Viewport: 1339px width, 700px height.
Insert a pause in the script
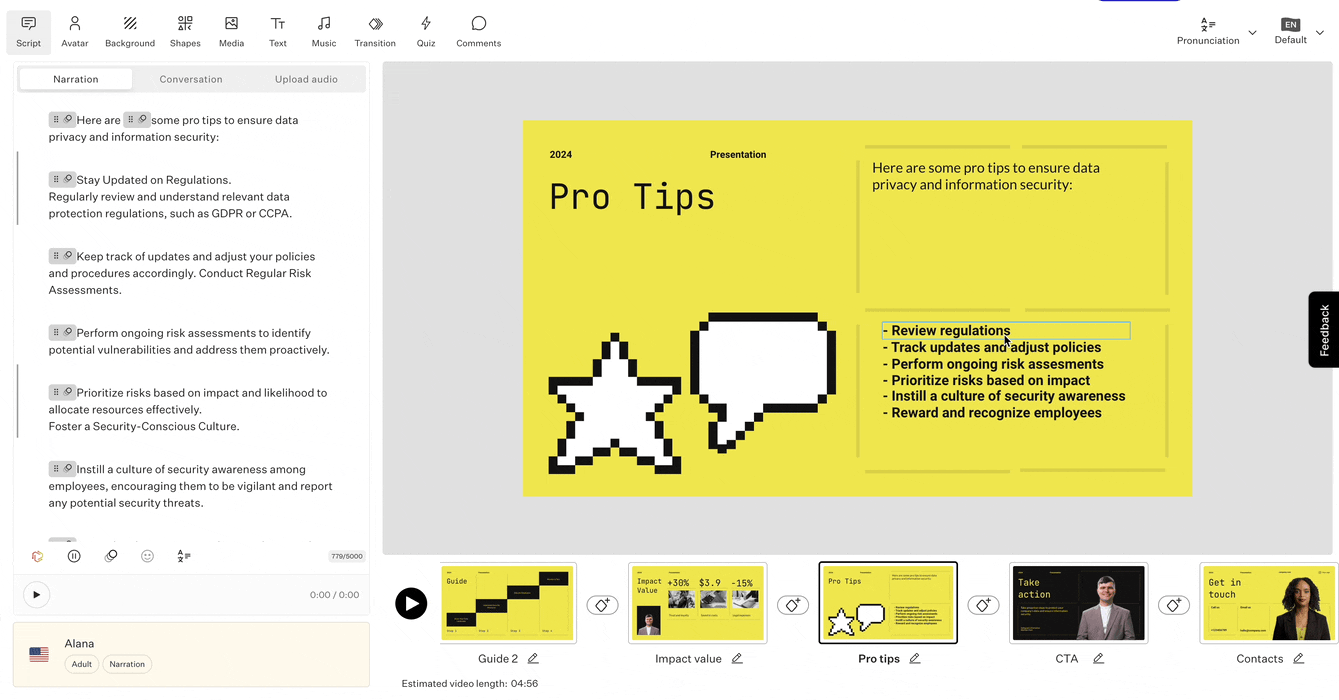tap(74, 556)
